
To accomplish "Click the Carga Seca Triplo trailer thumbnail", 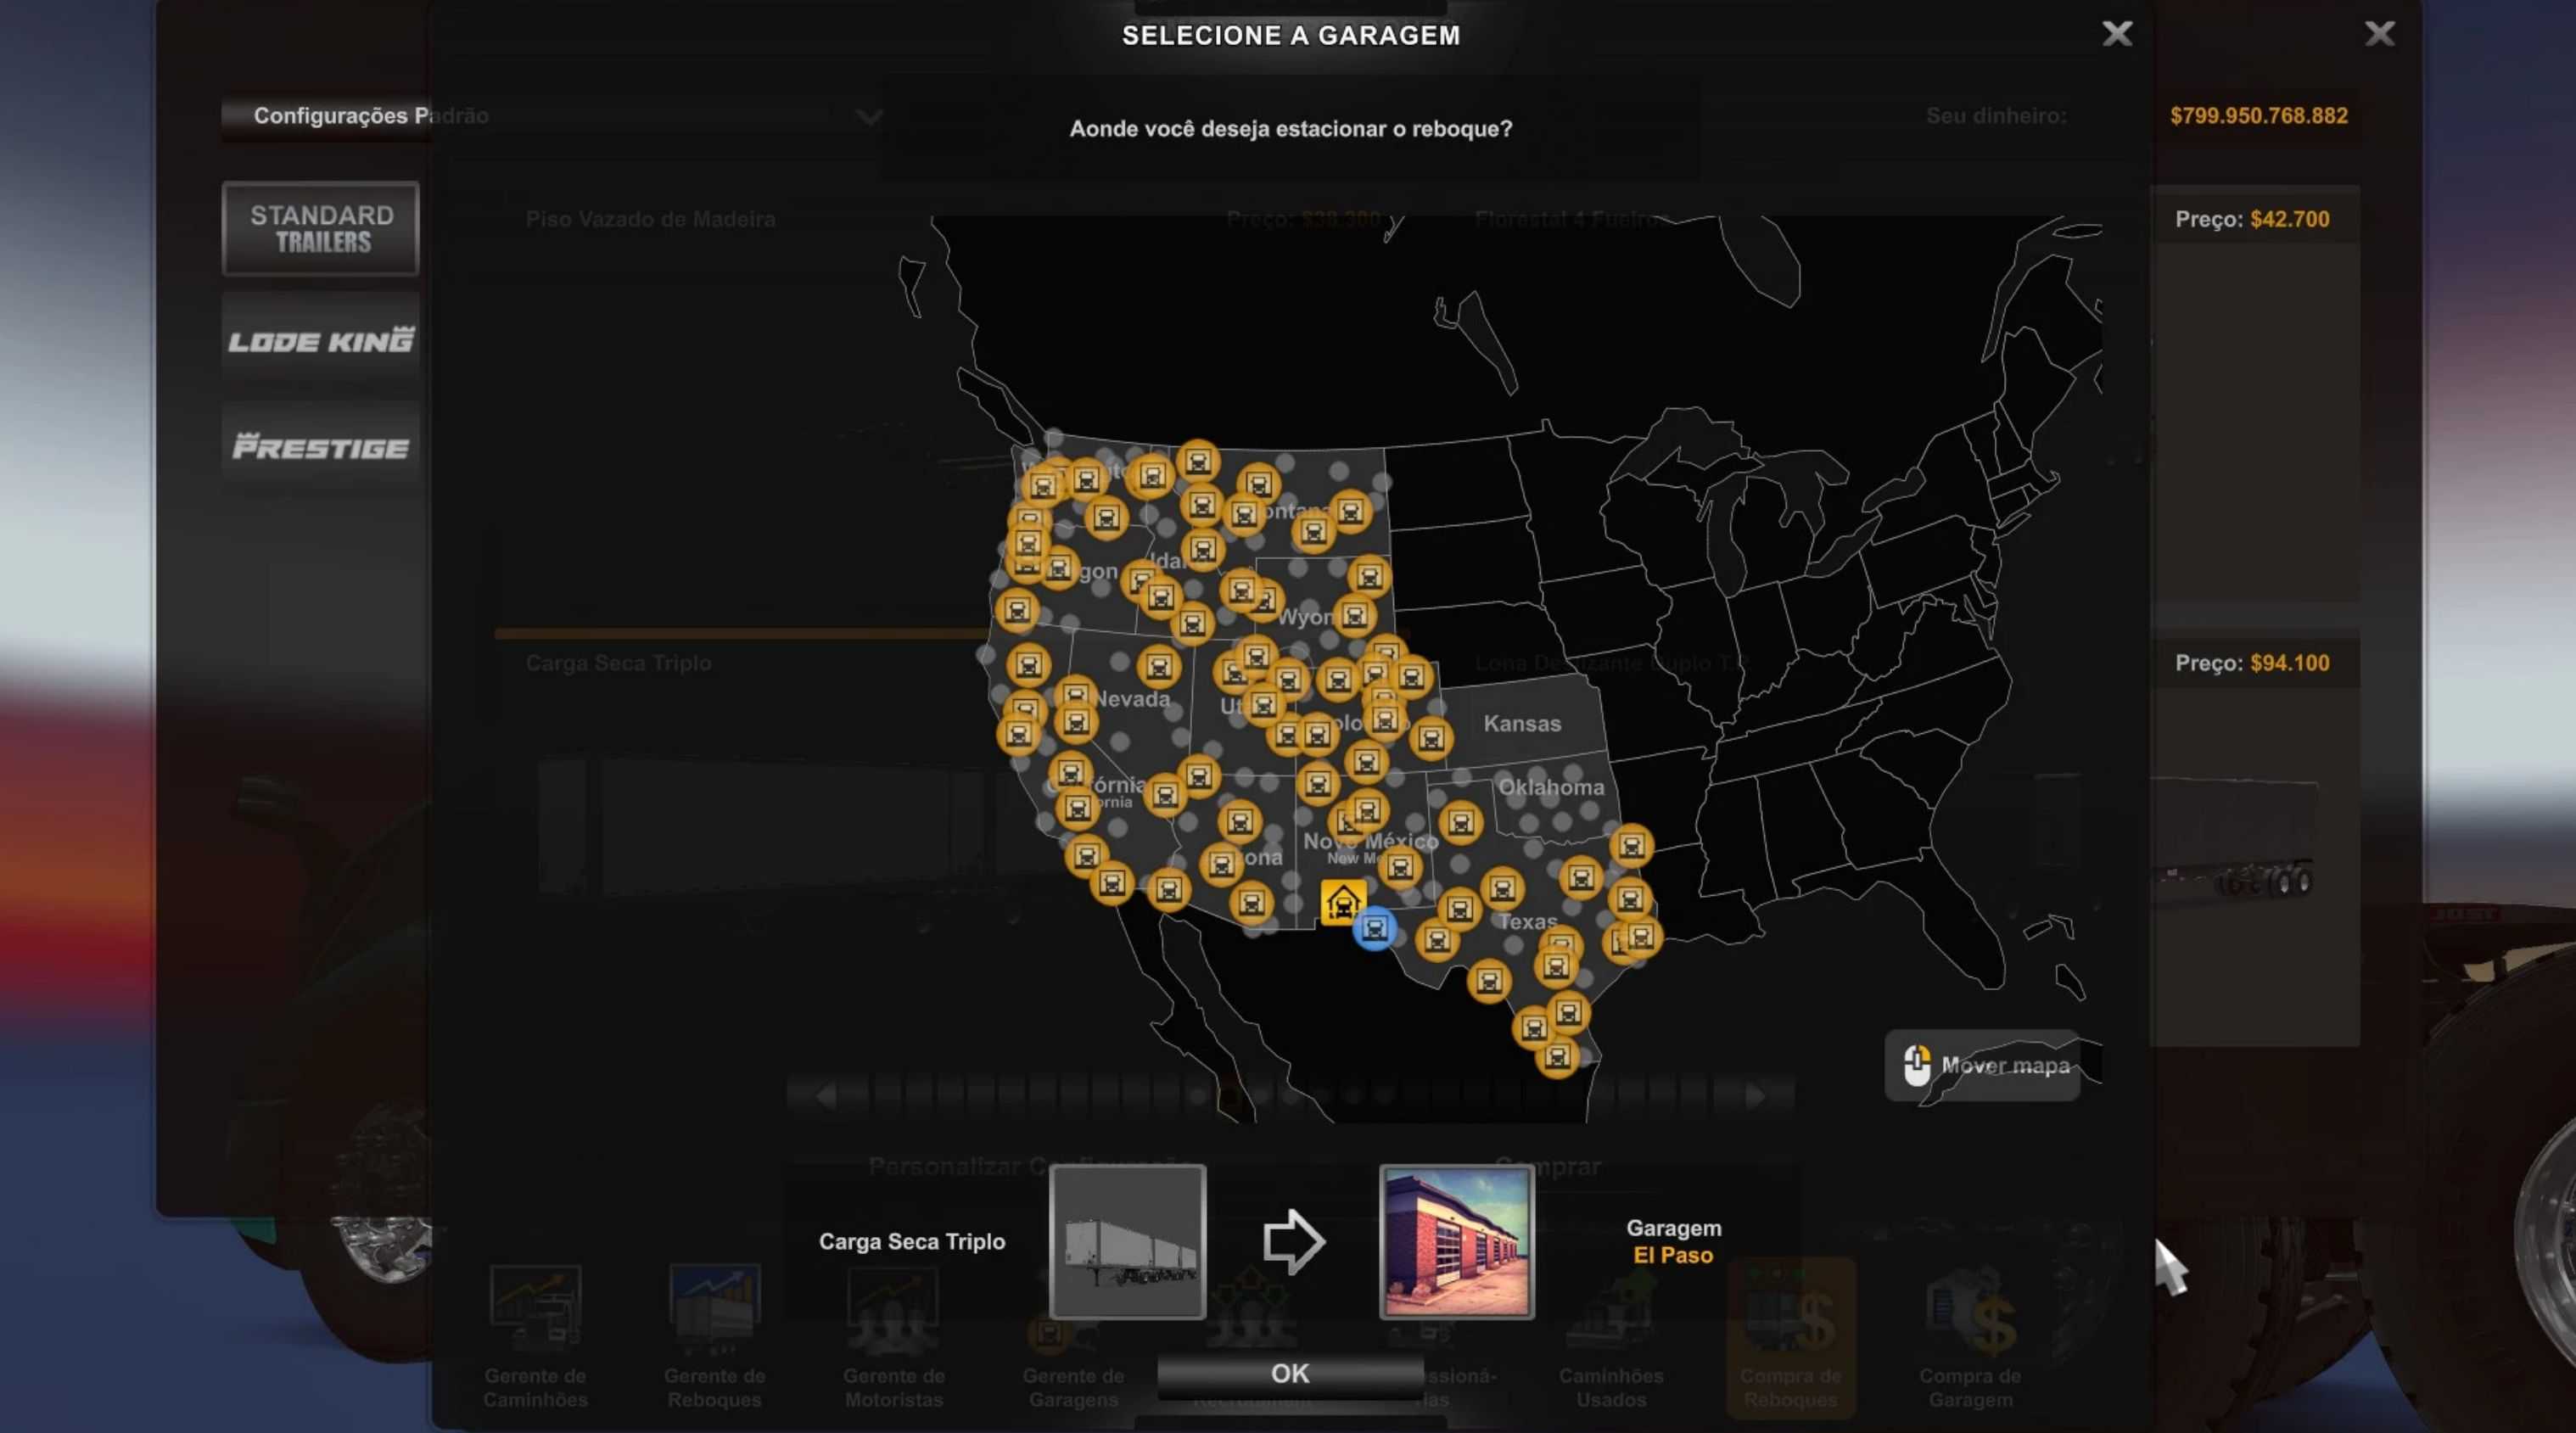I will [x=1127, y=1241].
